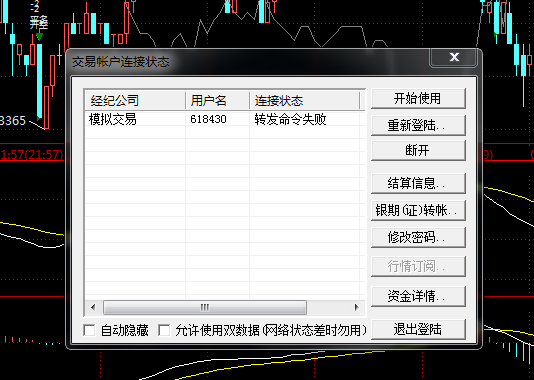Viewport: 534px width, 380px height.
Task: Select 转发命令失败 status cell
Action: coord(290,119)
